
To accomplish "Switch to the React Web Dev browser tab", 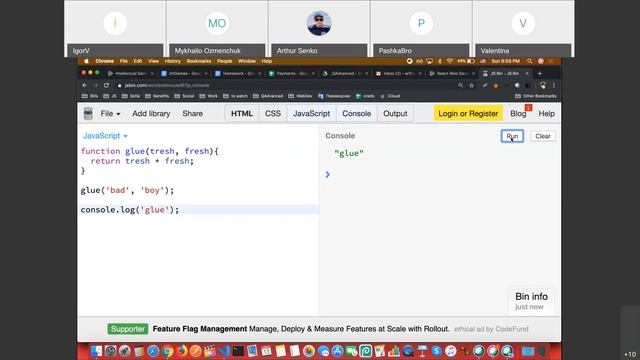I will pos(452,73).
